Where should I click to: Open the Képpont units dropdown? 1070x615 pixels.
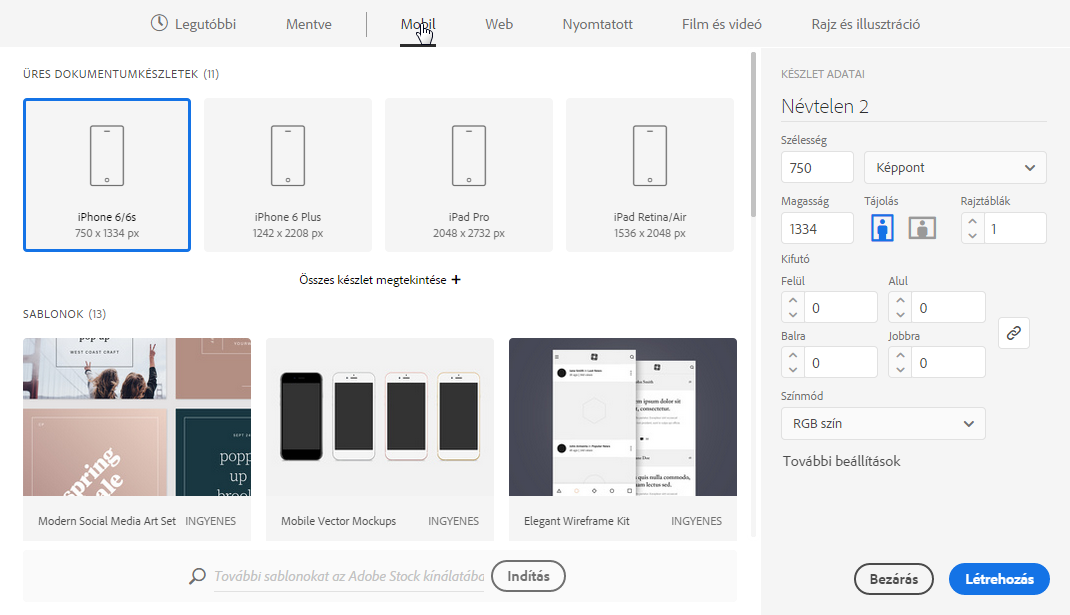[x=955, y=167]
